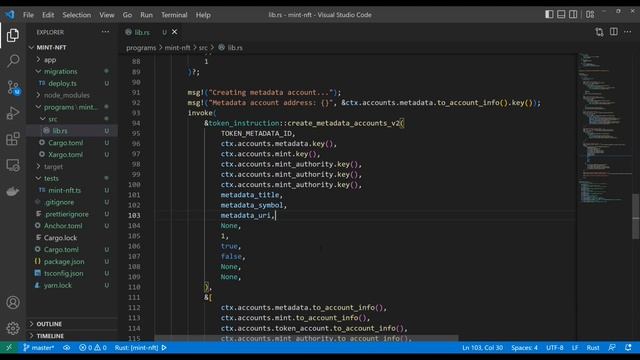Open deploy.ts file

pyautogui.click(x=62, y=83)
